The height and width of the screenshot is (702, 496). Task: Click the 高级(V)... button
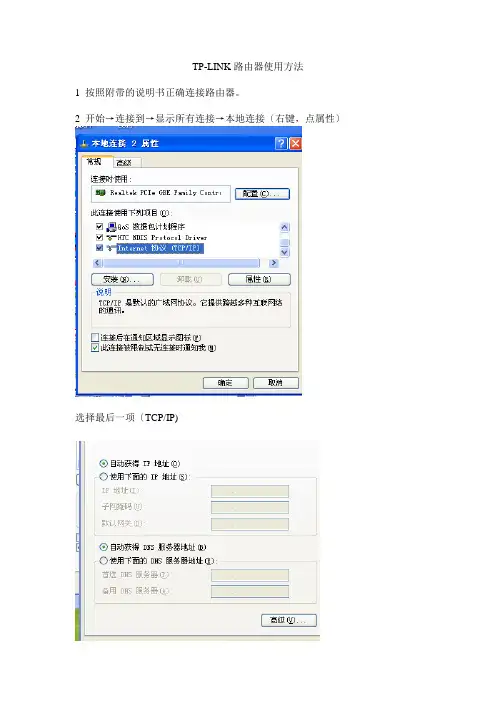point(289,620)
